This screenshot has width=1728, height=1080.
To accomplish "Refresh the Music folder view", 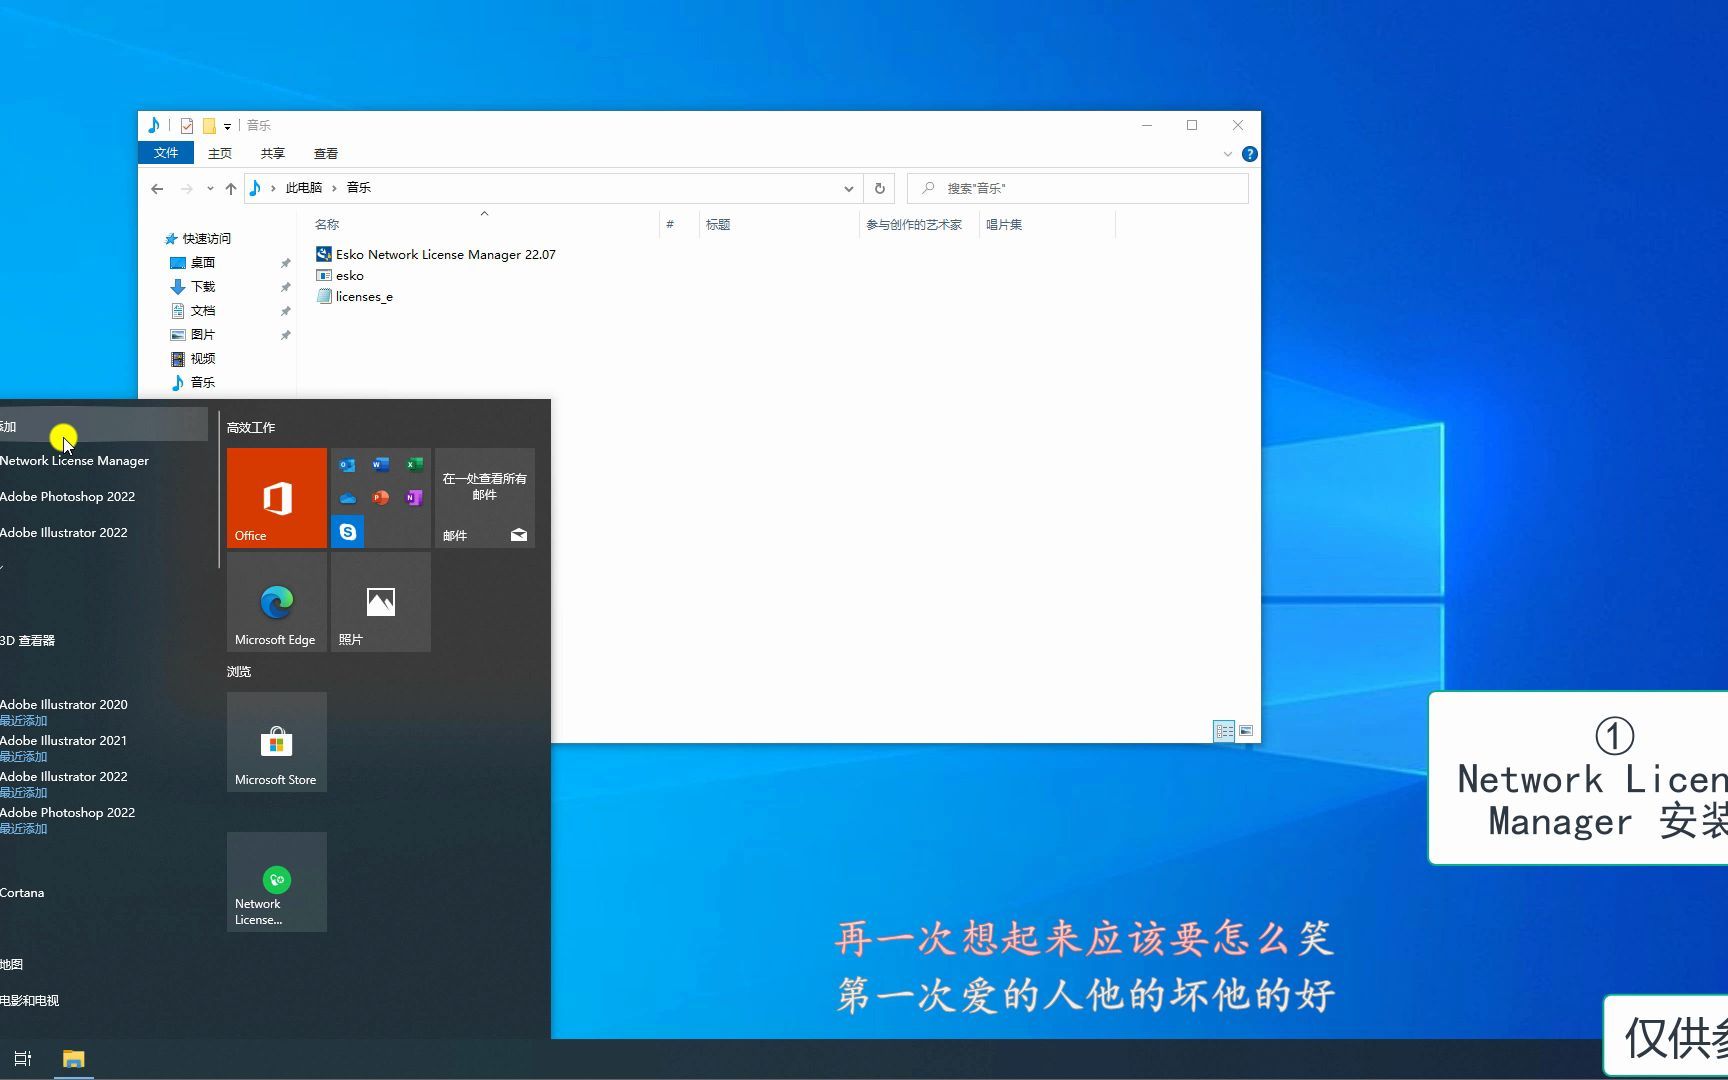I will [880, 188].
